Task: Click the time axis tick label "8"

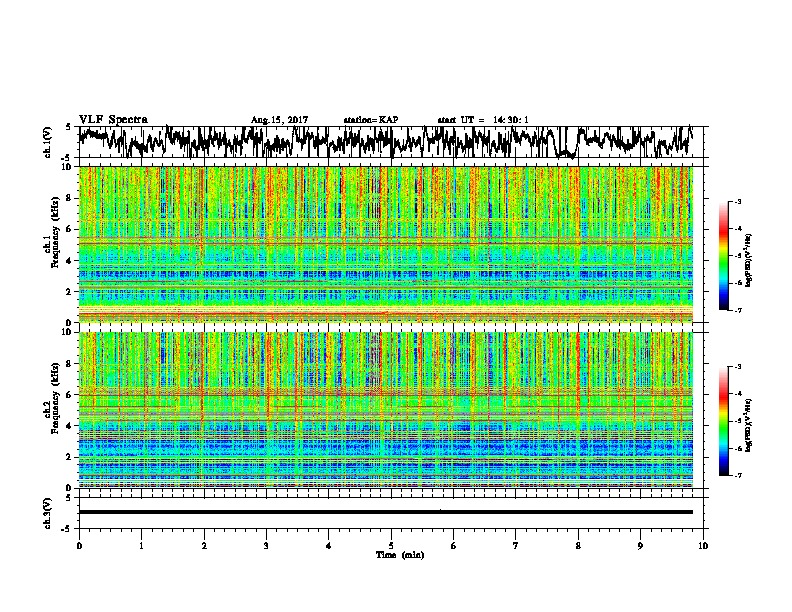Action: [578, 546]
